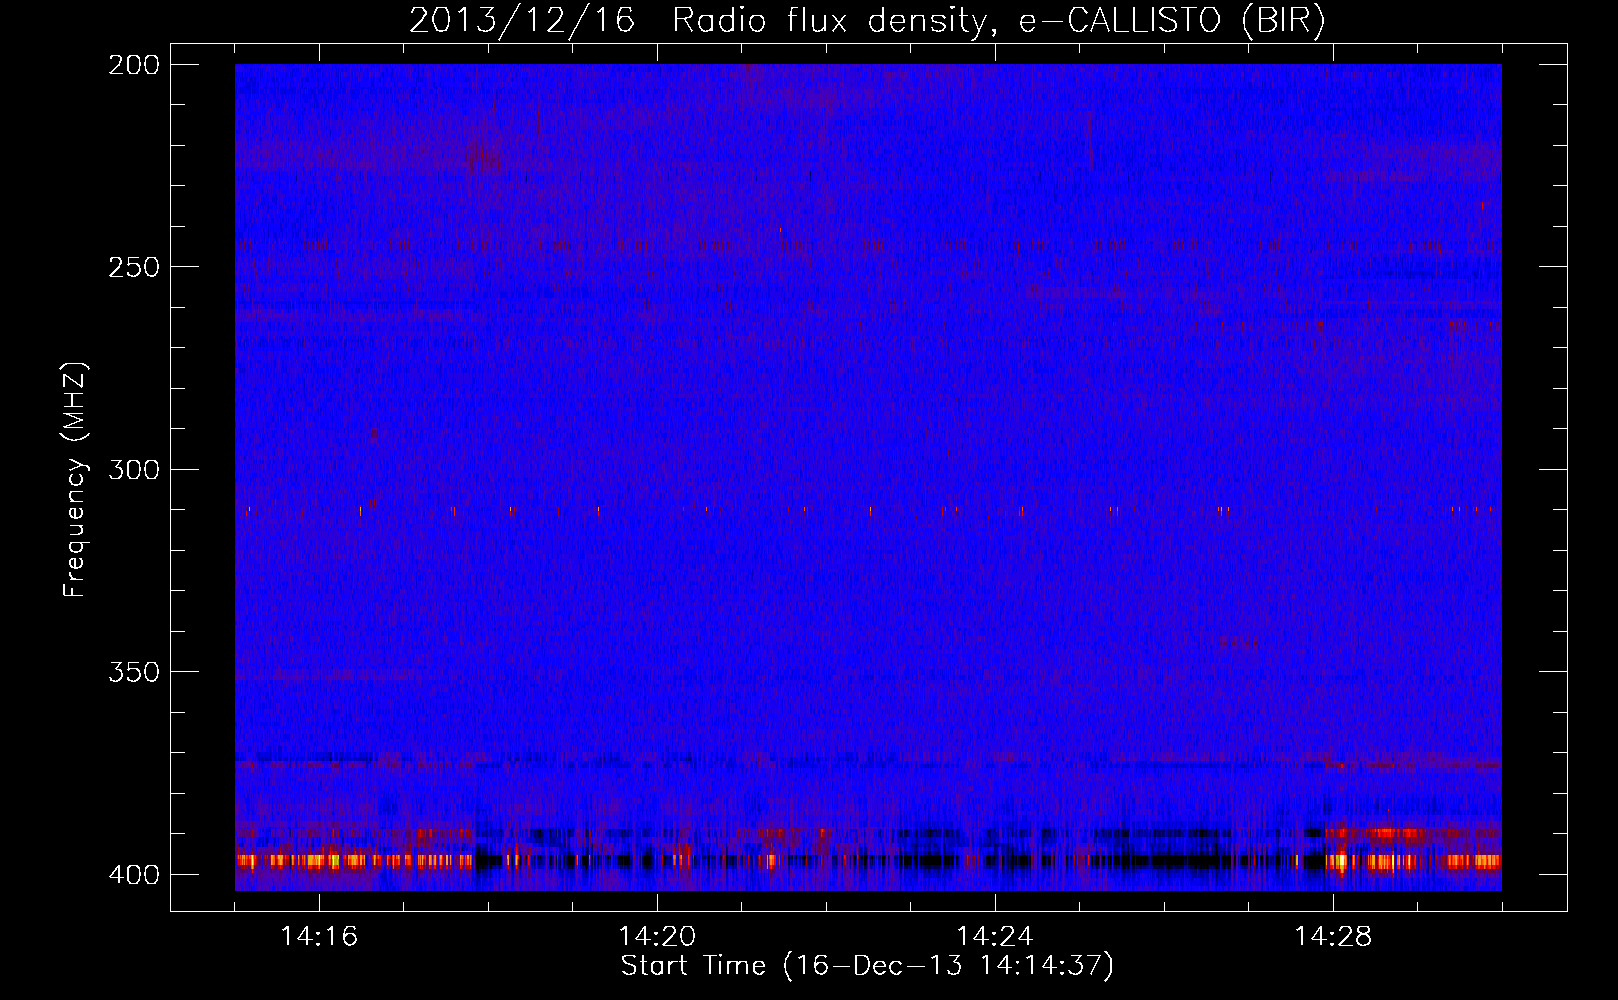Click the 200 frequency tick label

click(x=134, y=65)
